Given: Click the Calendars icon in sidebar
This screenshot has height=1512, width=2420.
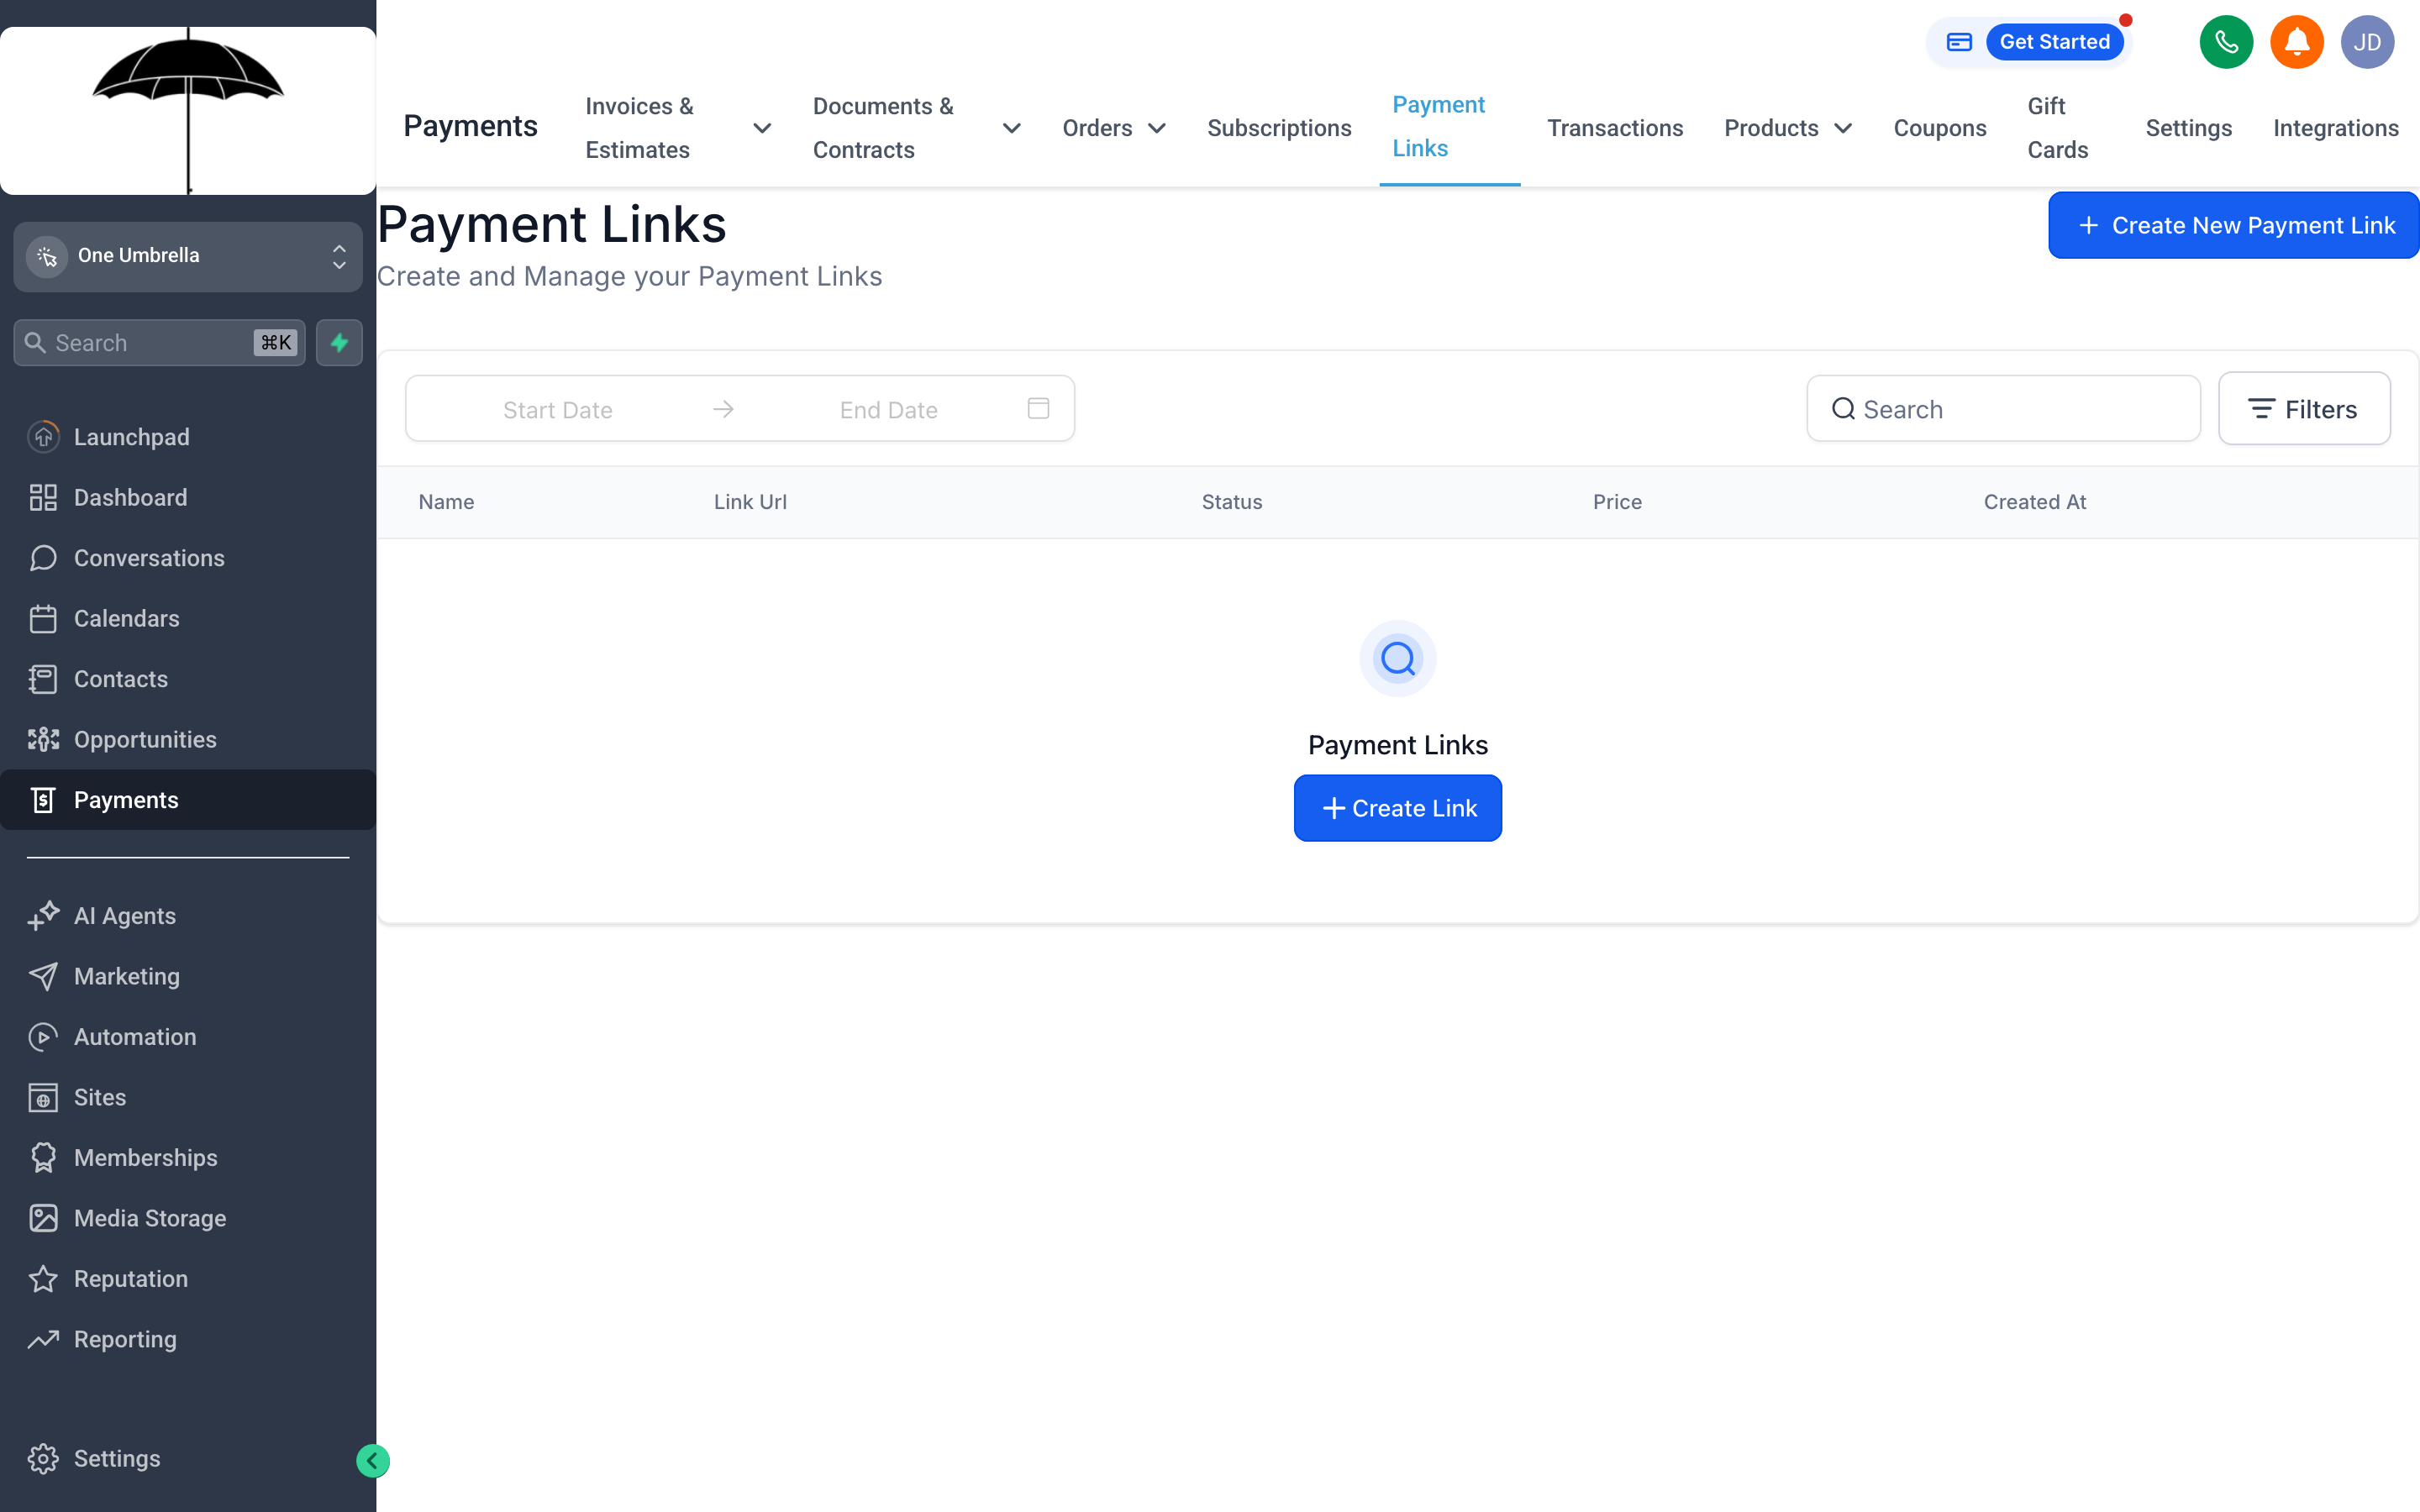Looking at the screenshot, I should point(43,619).
